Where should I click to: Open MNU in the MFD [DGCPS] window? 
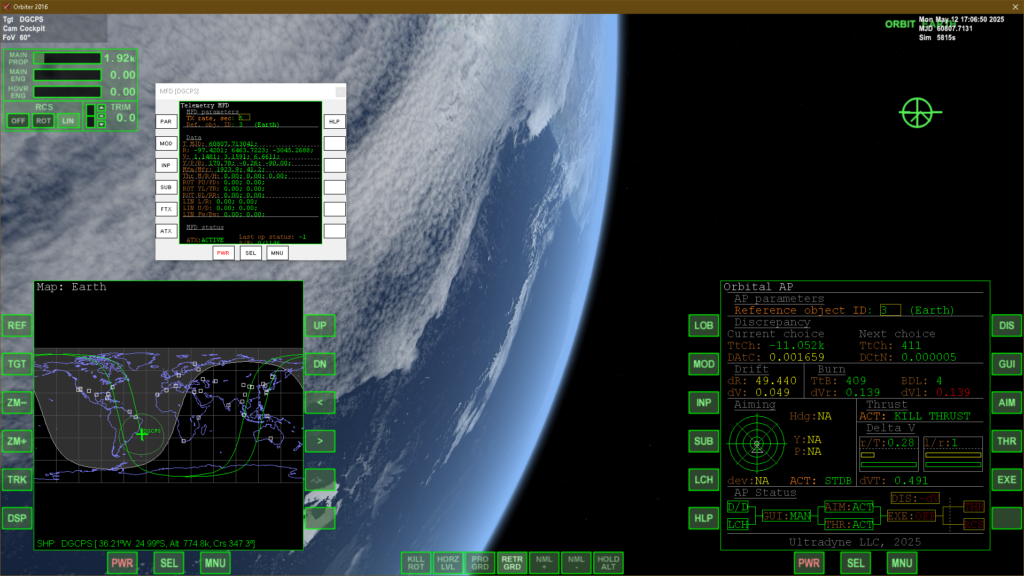click(277, 253)
